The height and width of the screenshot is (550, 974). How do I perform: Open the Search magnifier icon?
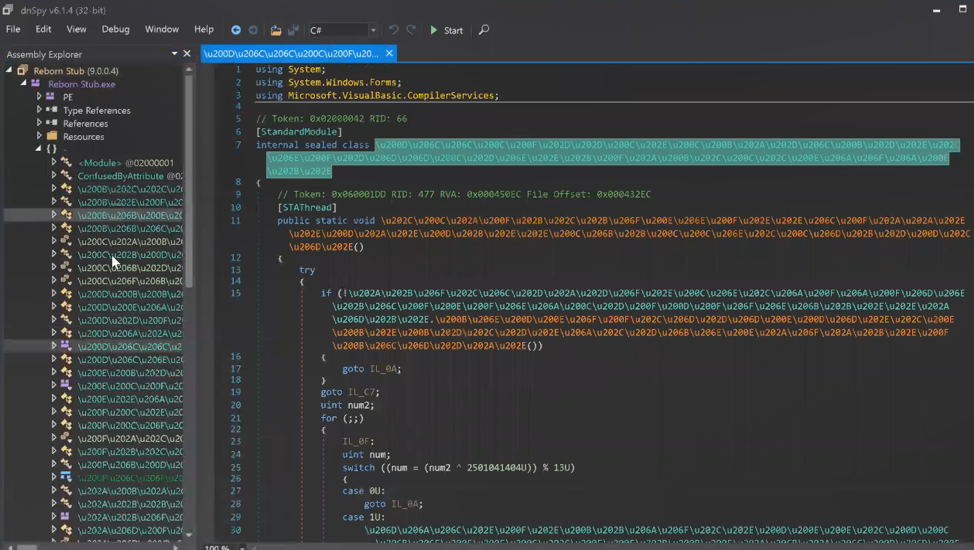pyautogui.click(x=484, y=30)
